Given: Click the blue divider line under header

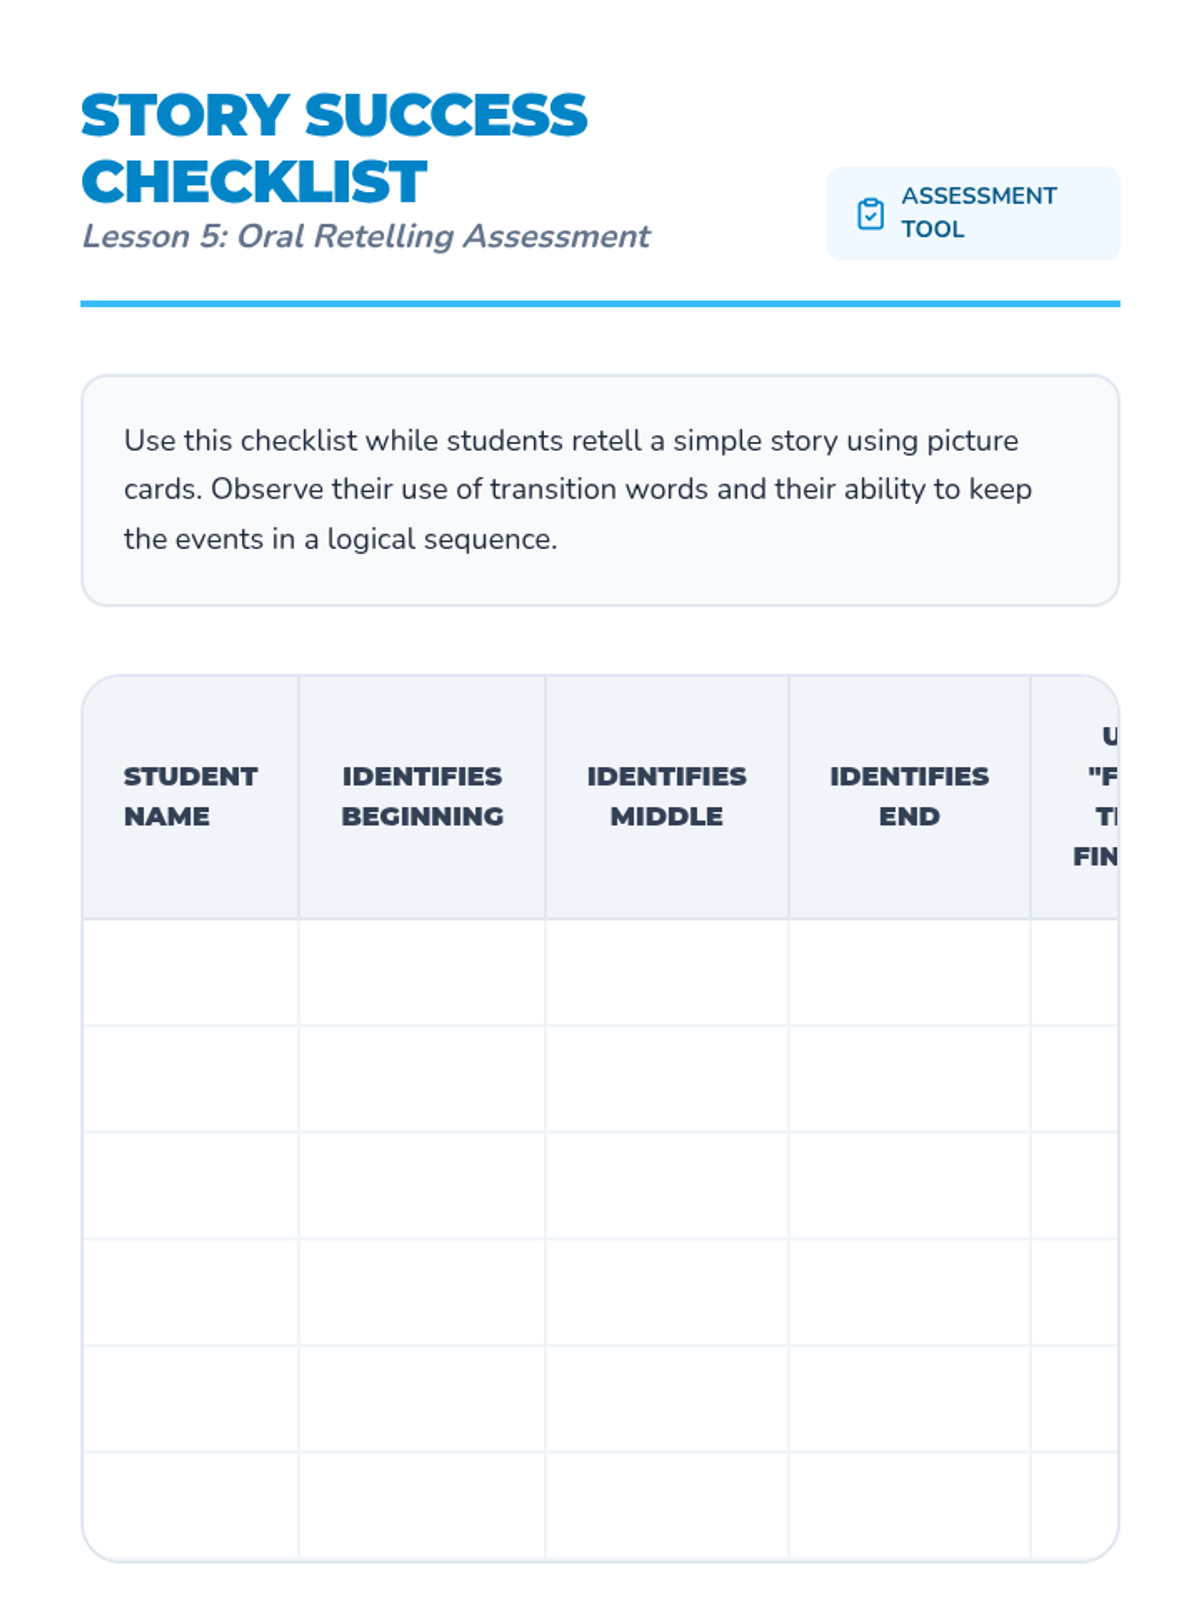Looking at the screenshot, I should click(600, 303).
